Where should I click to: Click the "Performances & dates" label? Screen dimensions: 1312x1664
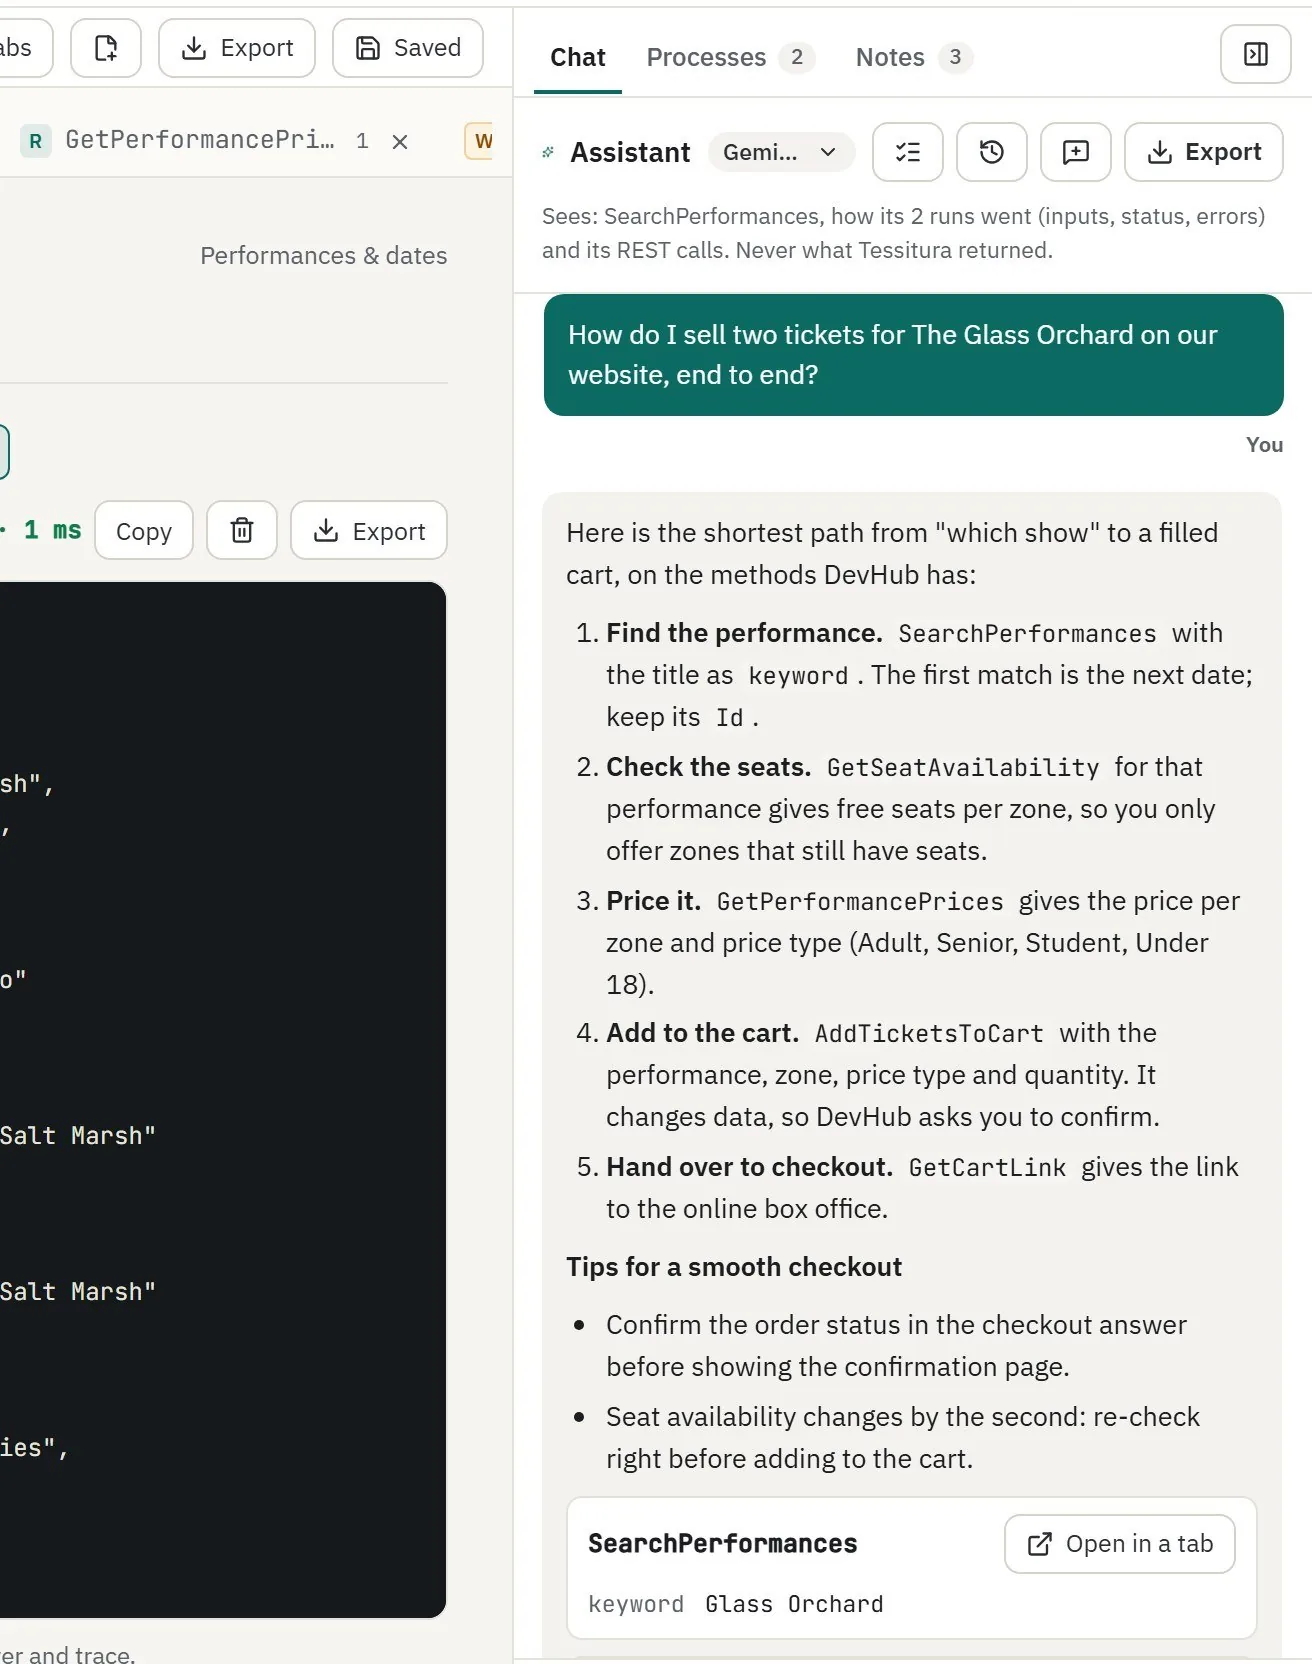[323, 256]
